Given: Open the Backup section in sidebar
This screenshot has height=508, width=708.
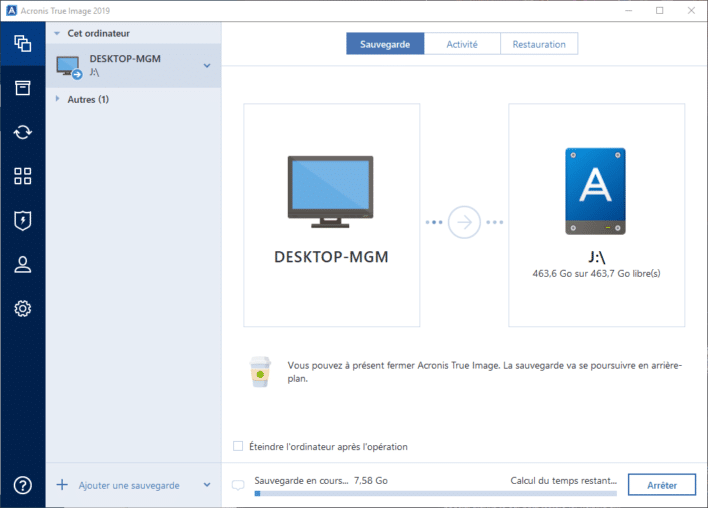Looking at the screenshot, I should coord(23,44).
